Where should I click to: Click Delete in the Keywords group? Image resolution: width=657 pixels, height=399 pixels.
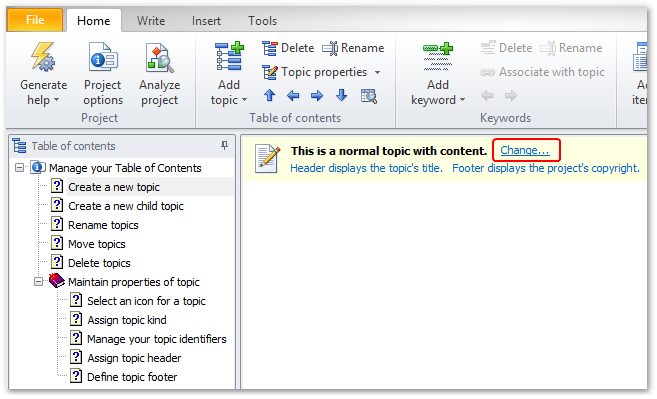506,48
